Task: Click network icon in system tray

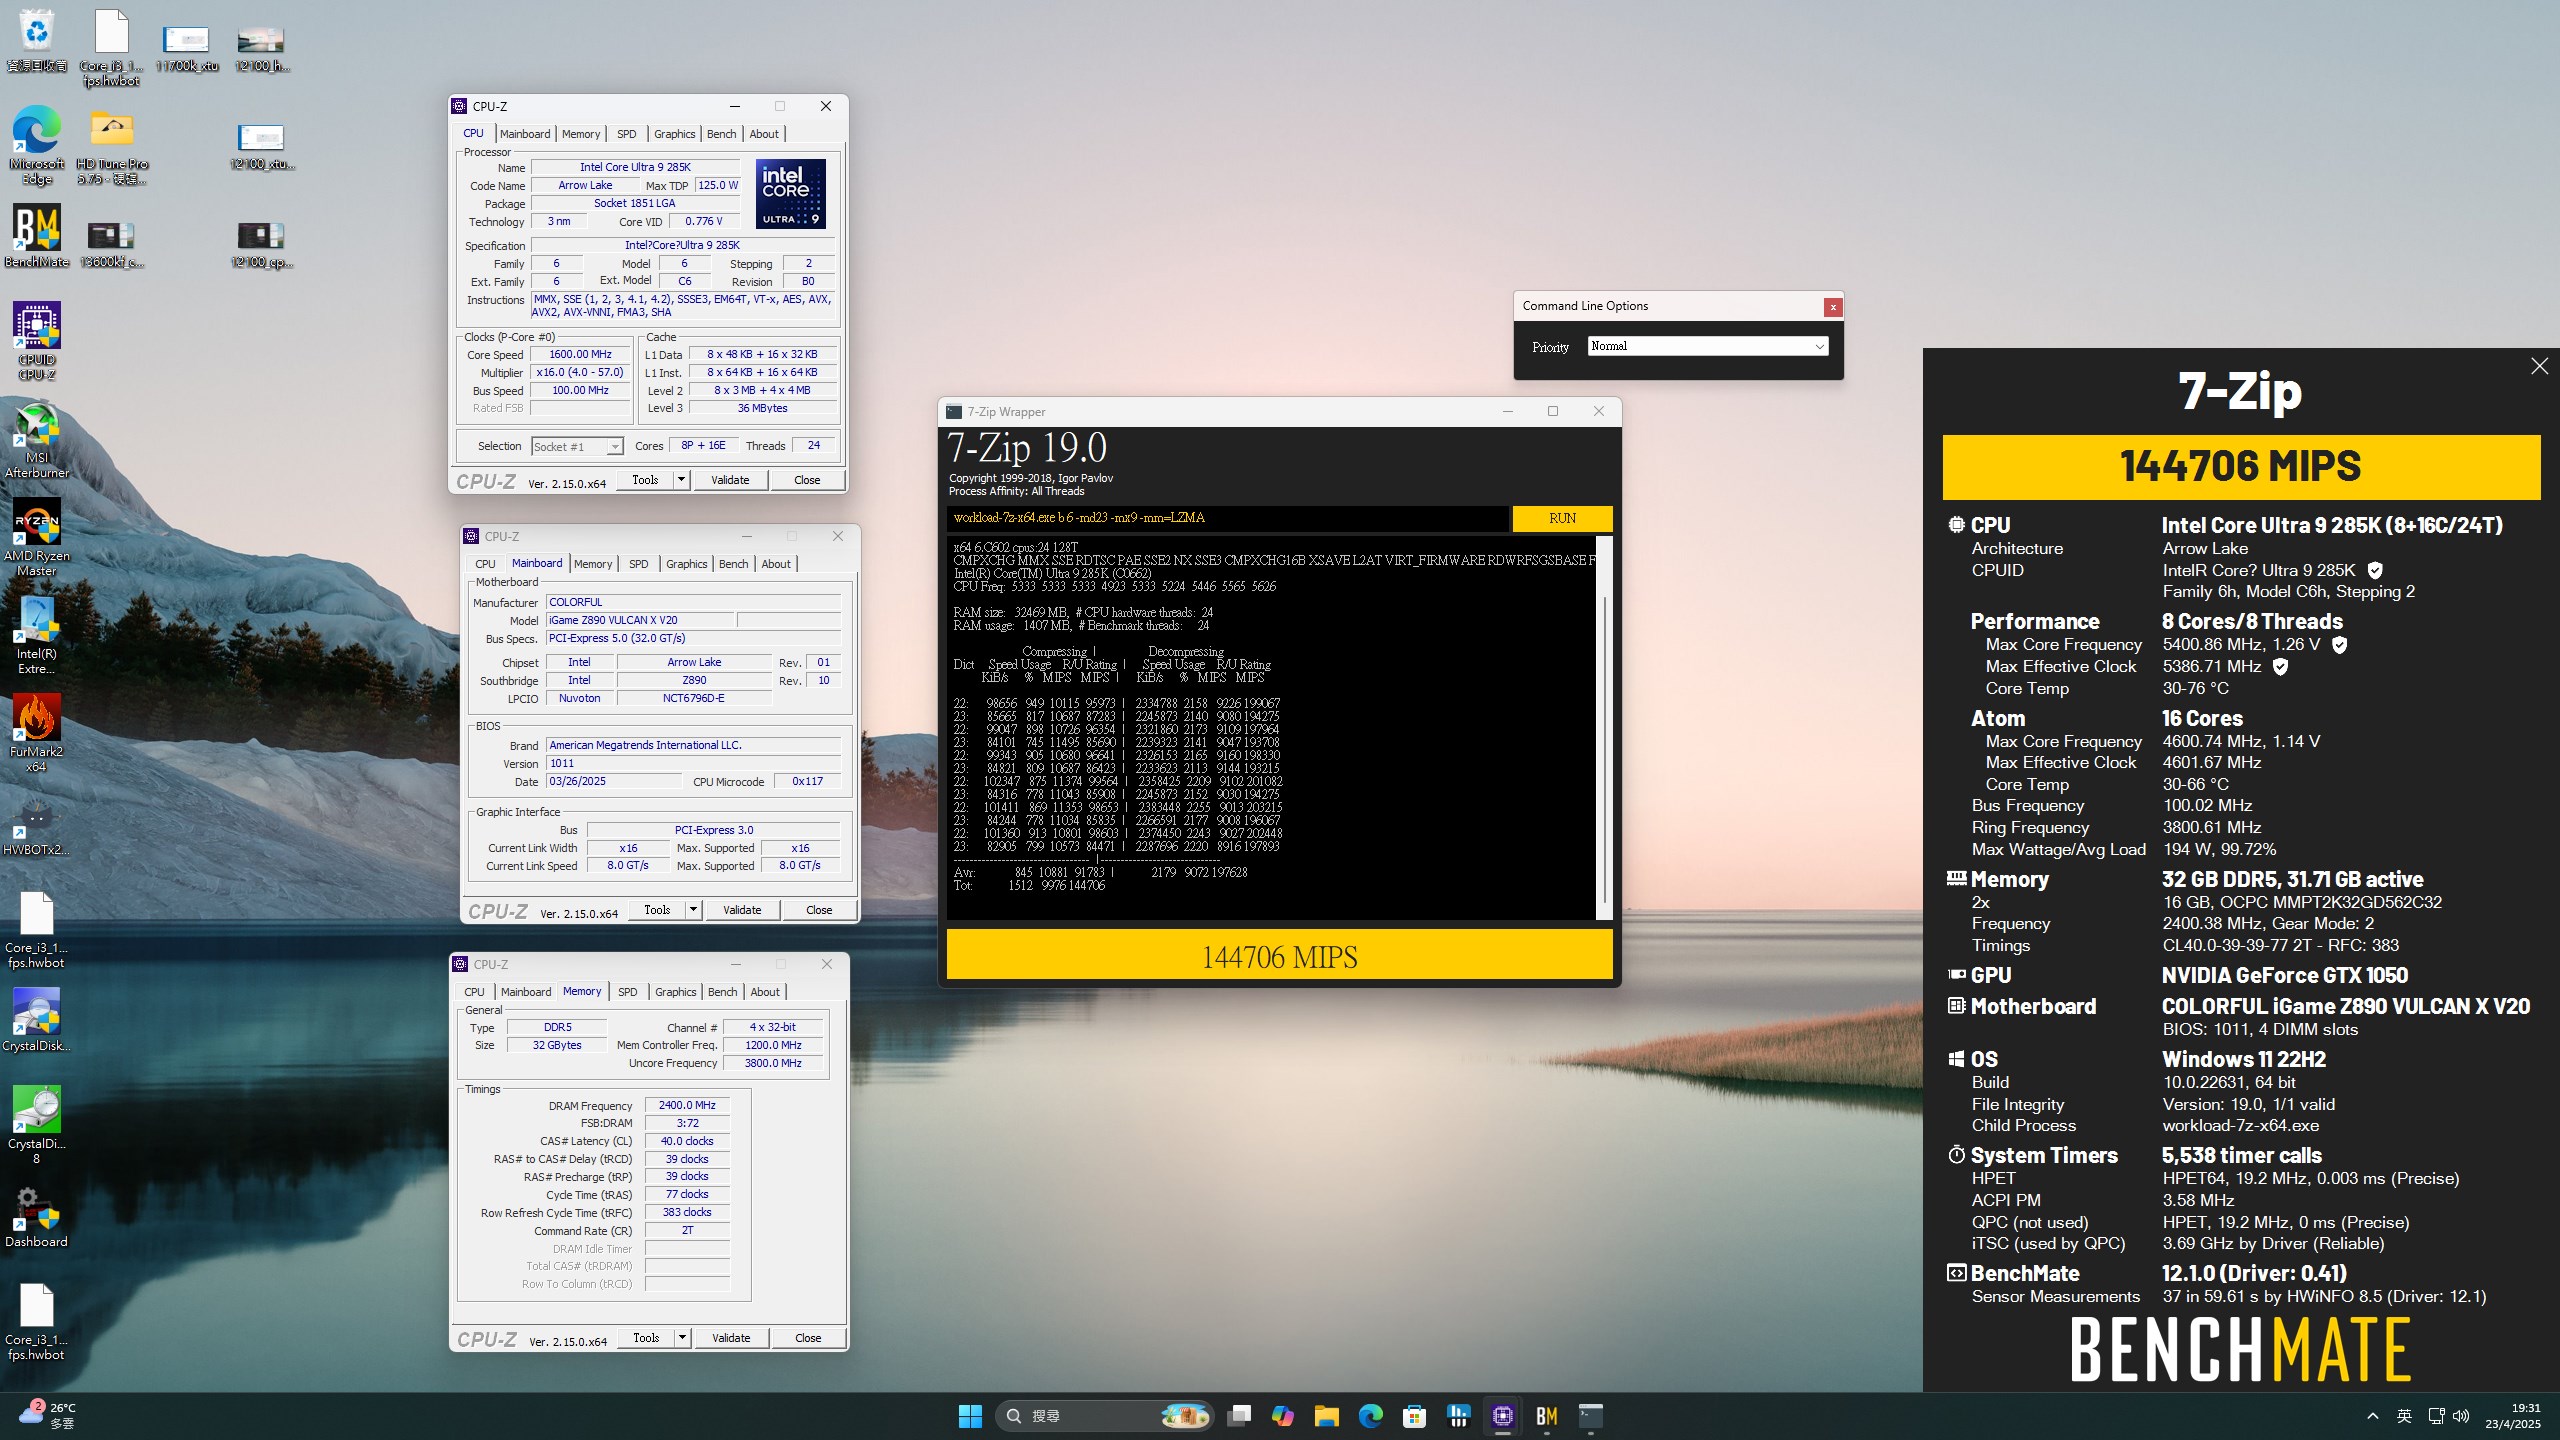Action: click(x=2436, y=1416)
